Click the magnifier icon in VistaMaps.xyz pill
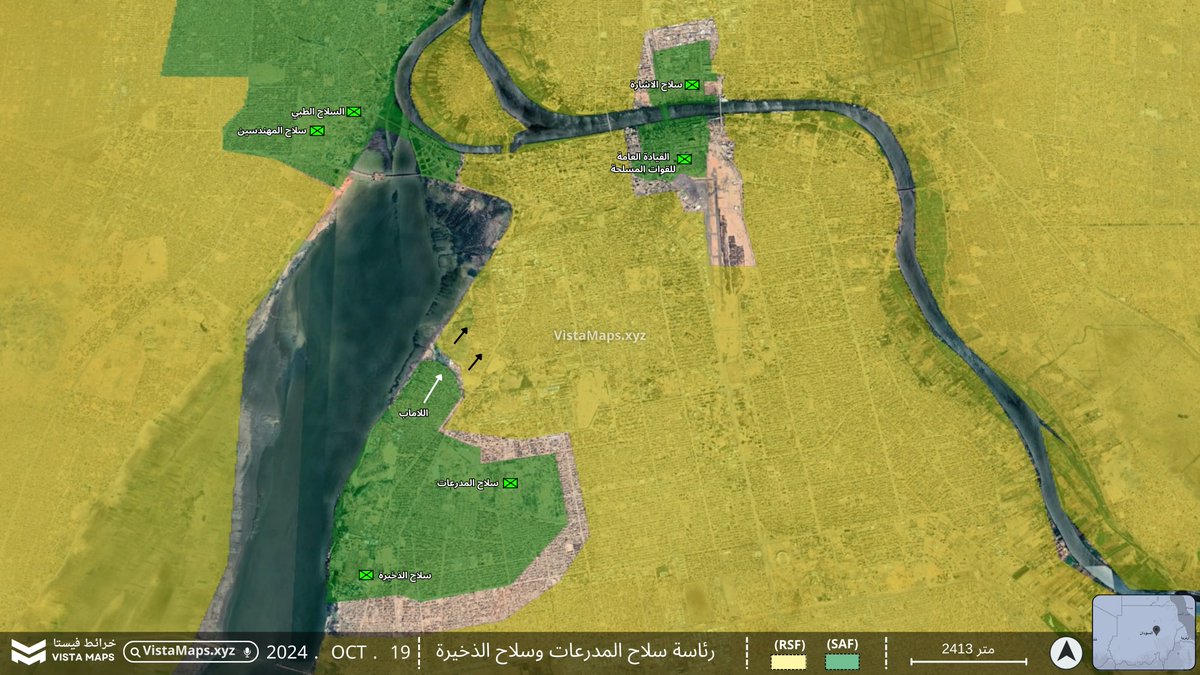This screenshot has height=675, width=1200. [x=135, y=652]
